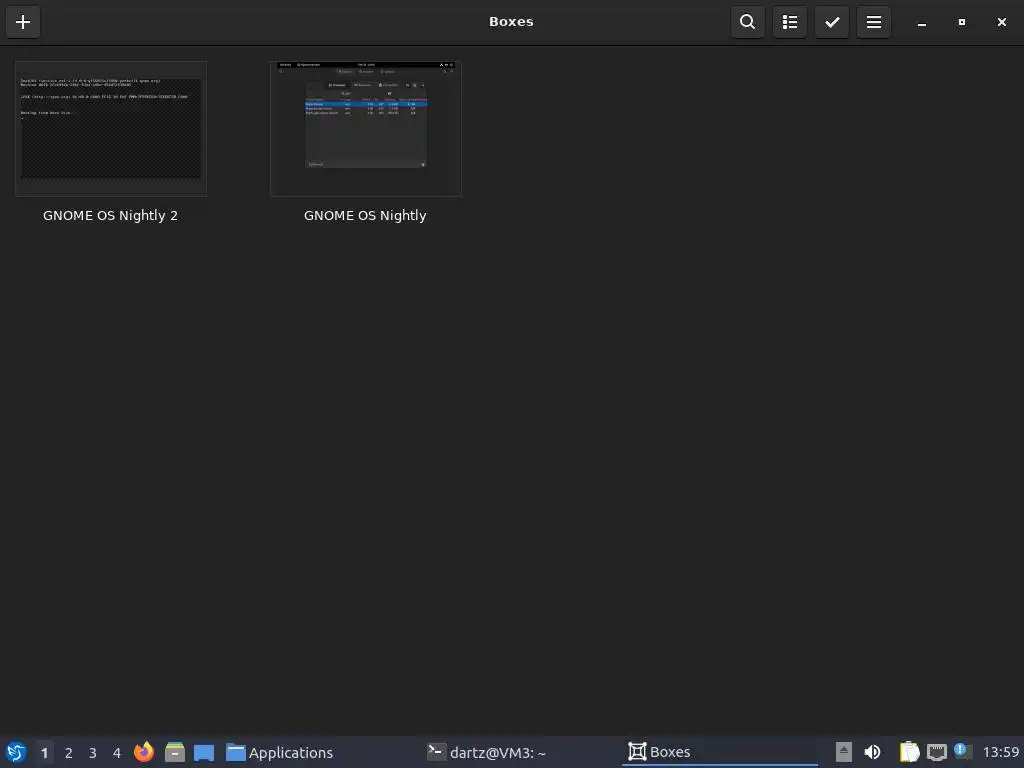The image size is (1024, 768).
Task: Switch to list view in Boxes
Action: (x=790, y=22)
